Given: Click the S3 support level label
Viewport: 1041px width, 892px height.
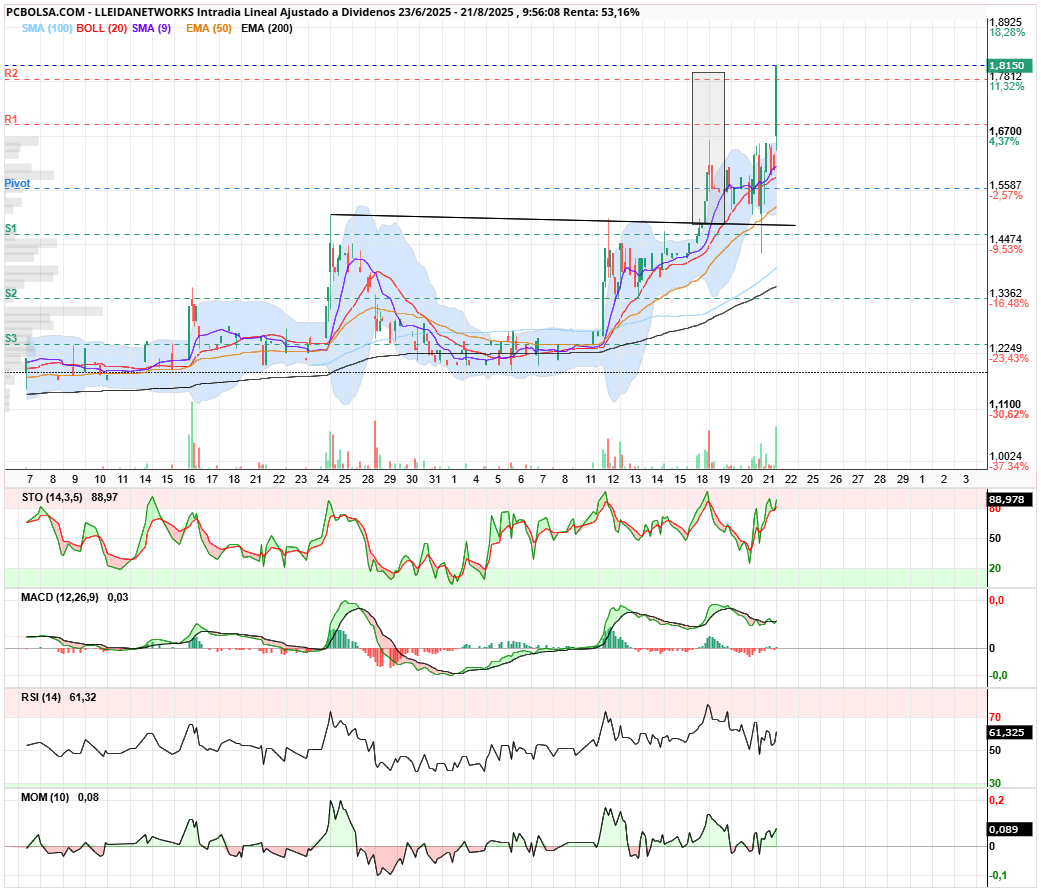Looking at the screenshot, I should [11, 338].
